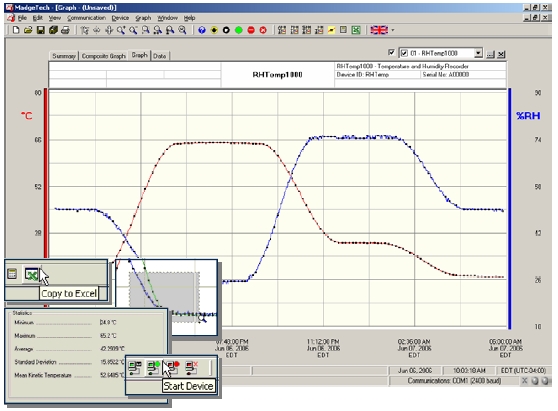
Task: Toggle the checkbox left of device selector box
Action: (391, 53)
